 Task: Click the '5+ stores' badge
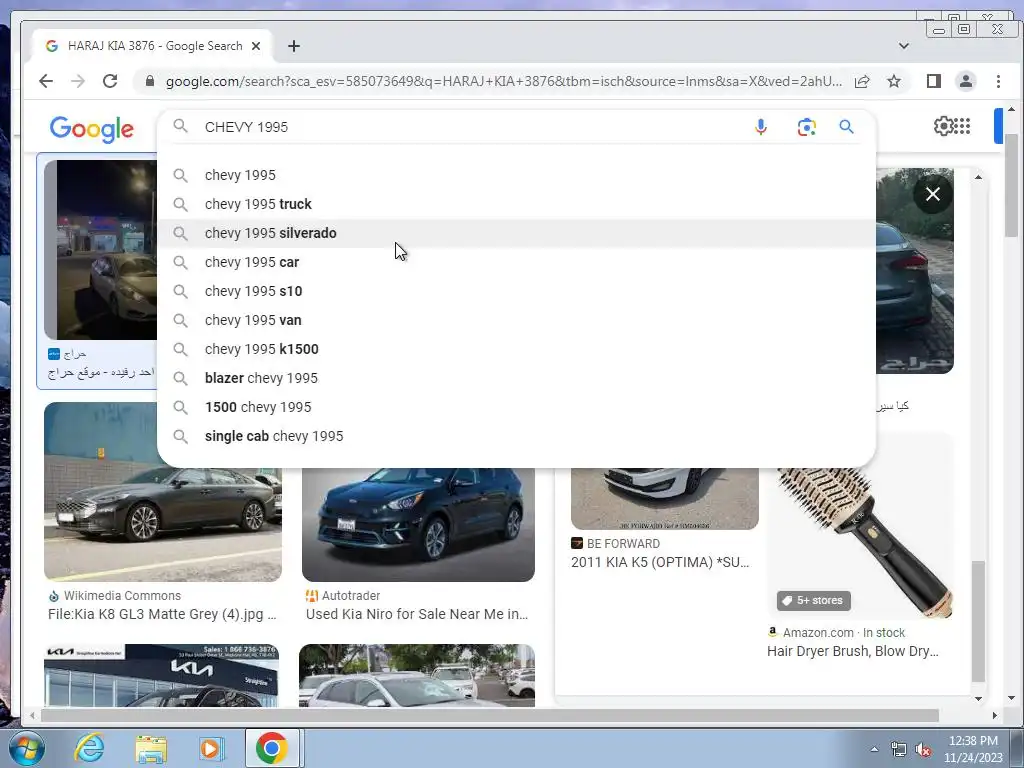click(x=814, y=600)
